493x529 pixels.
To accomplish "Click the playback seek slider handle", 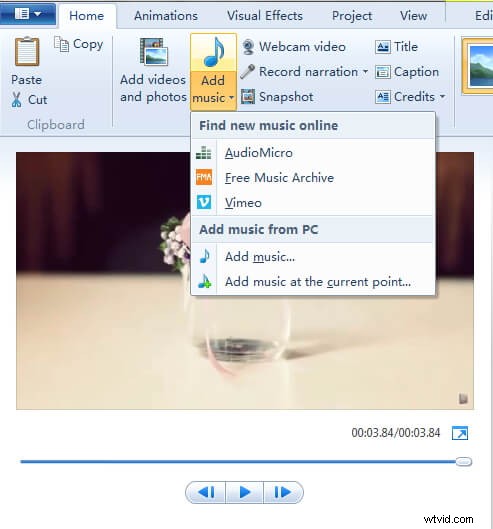I will [x=464, y=462].
